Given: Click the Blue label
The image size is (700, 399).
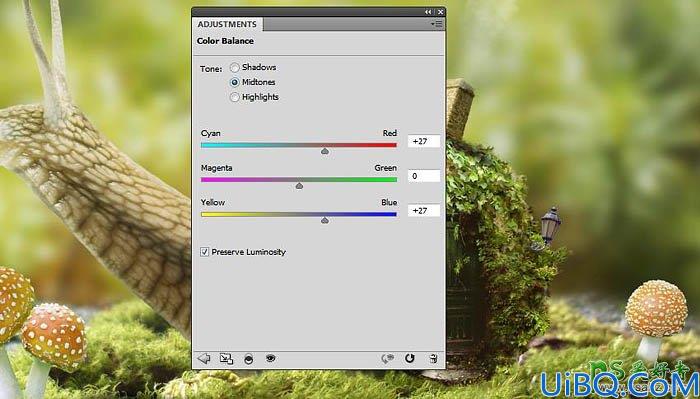Looking at the screenshot, I should pyautogui.click(x=389, y=202).
